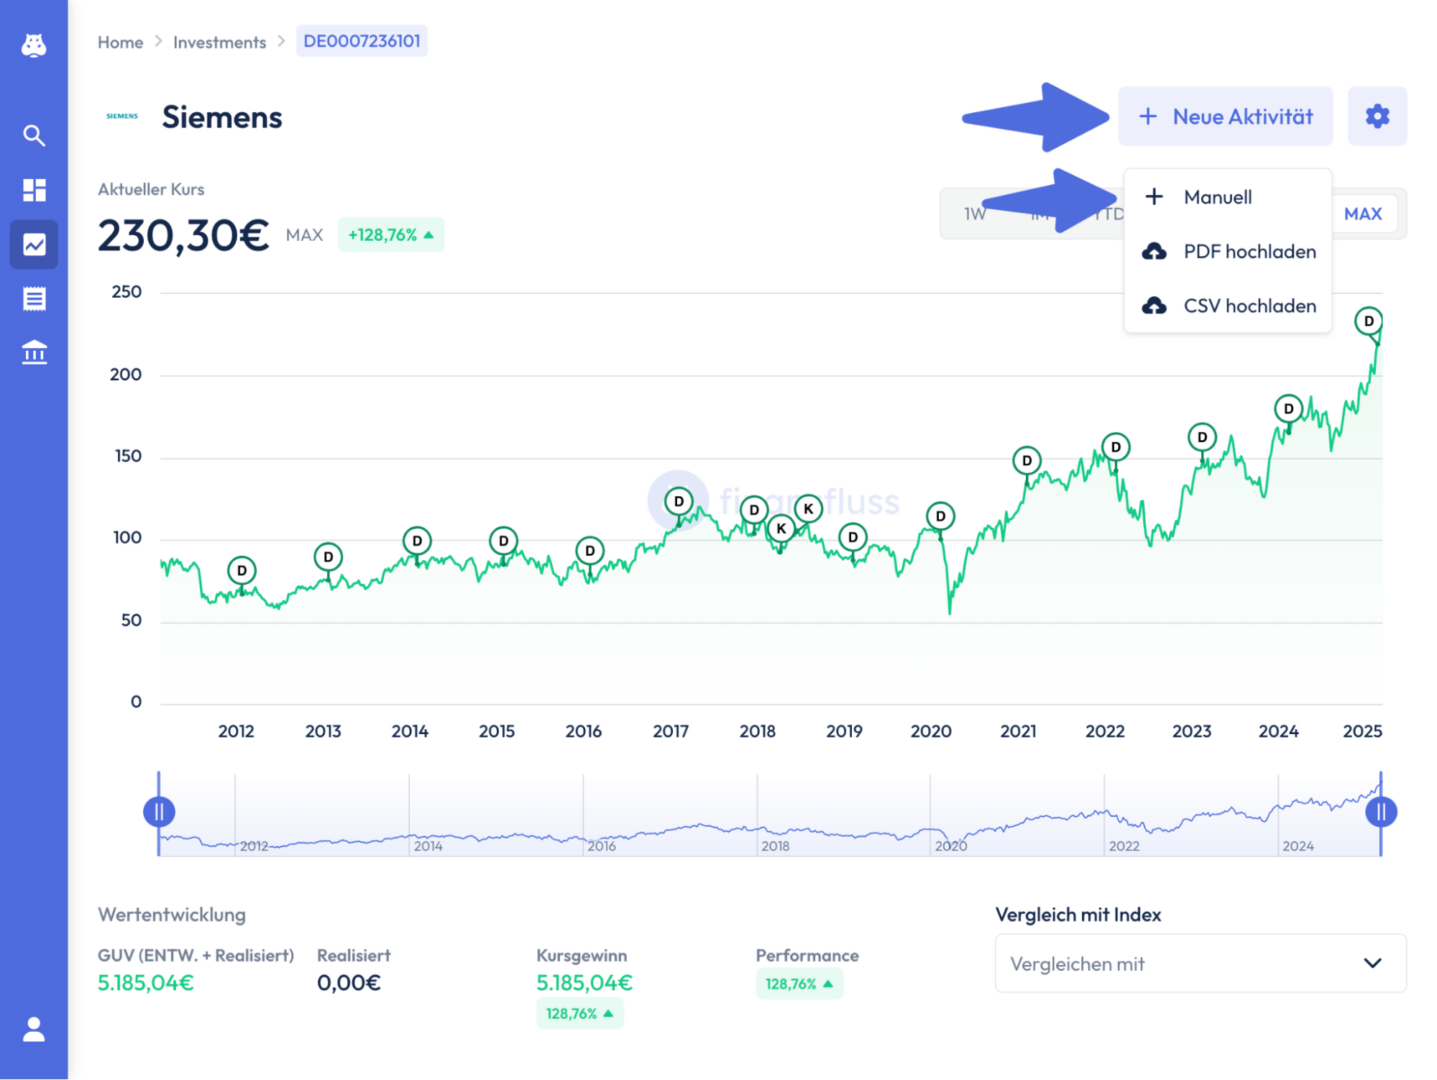
Task: Click the +128,76% change badge
Action: click(x=391, y=235)
